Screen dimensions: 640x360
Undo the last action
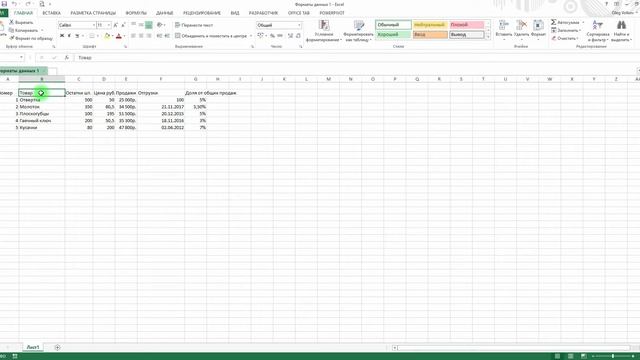(14, 4)
